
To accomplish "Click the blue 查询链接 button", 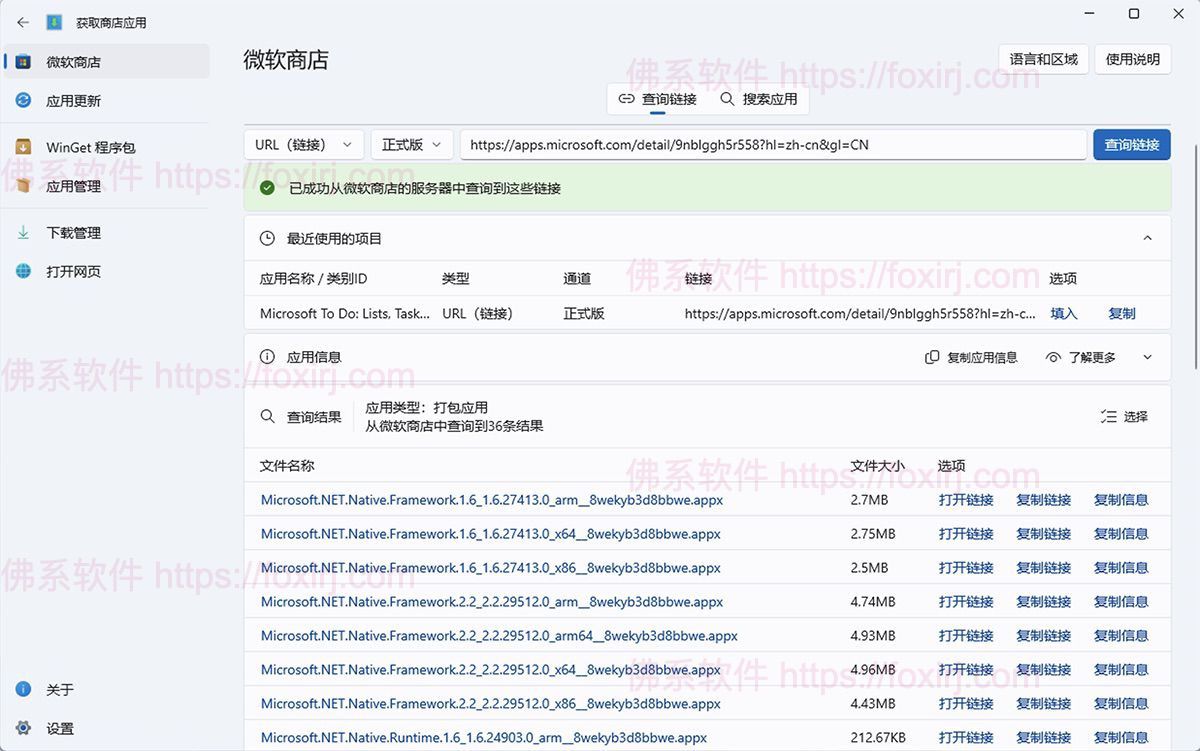I will (1131, 144).
